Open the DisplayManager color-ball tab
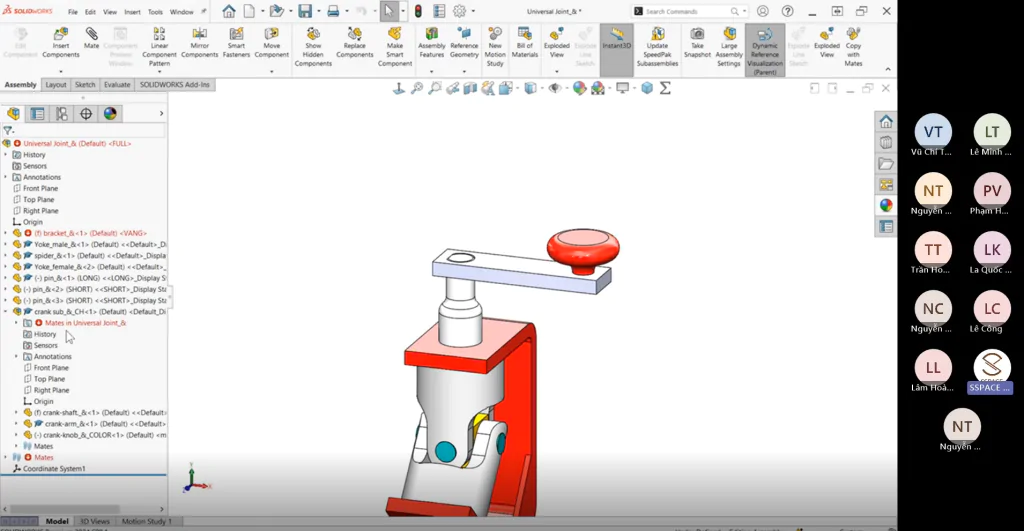 pyautogui.click(x=110, y=114)
